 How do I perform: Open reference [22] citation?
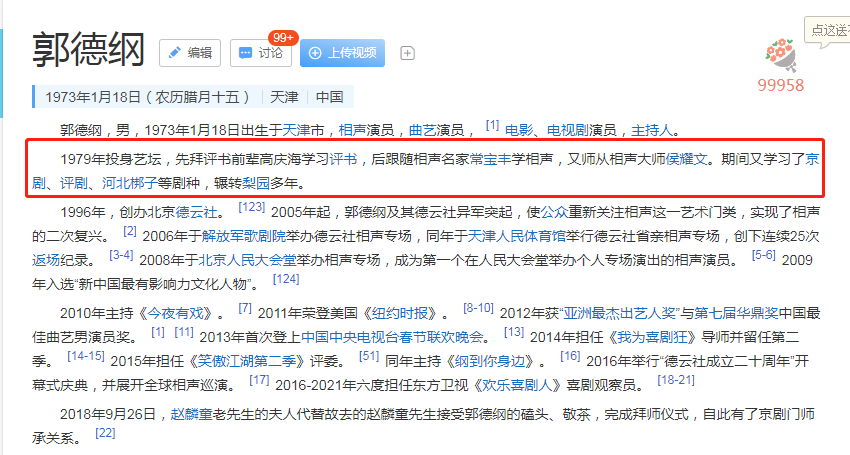(x=105, y=433)
